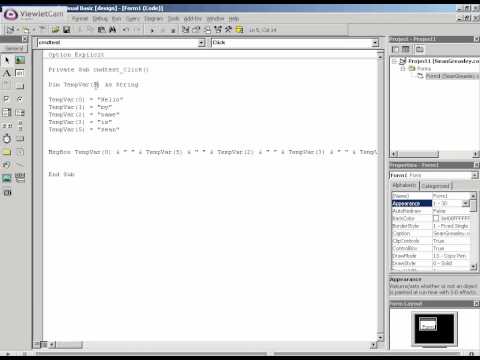This screenshot has height=360, width=480.
Task: Select the Pointer tool in toolbox
Action: pos(6,60)
